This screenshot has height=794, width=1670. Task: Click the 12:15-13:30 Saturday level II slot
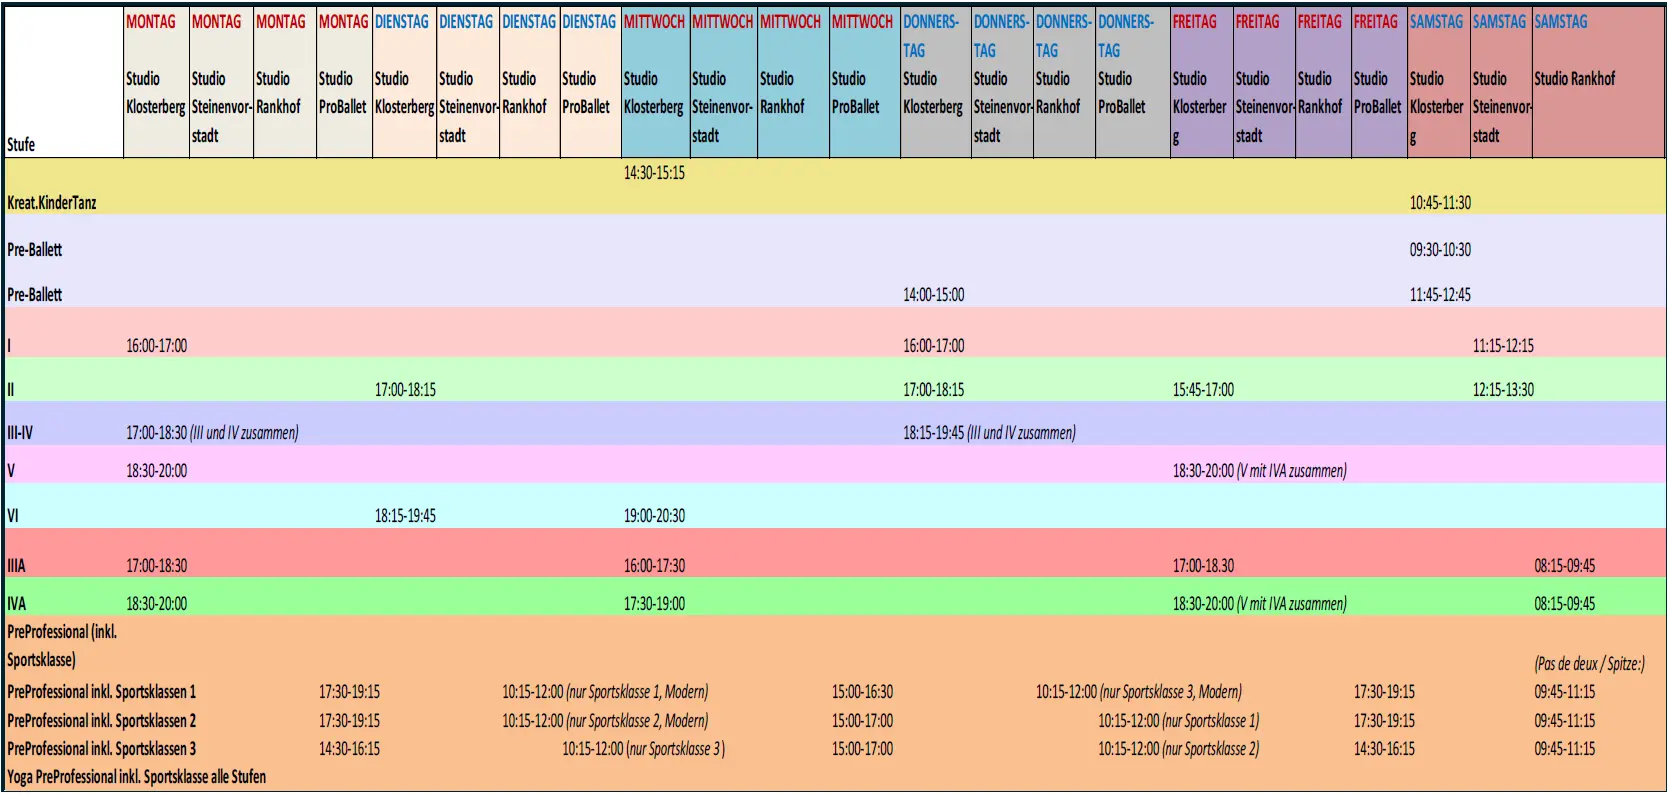pos(1502,390)
